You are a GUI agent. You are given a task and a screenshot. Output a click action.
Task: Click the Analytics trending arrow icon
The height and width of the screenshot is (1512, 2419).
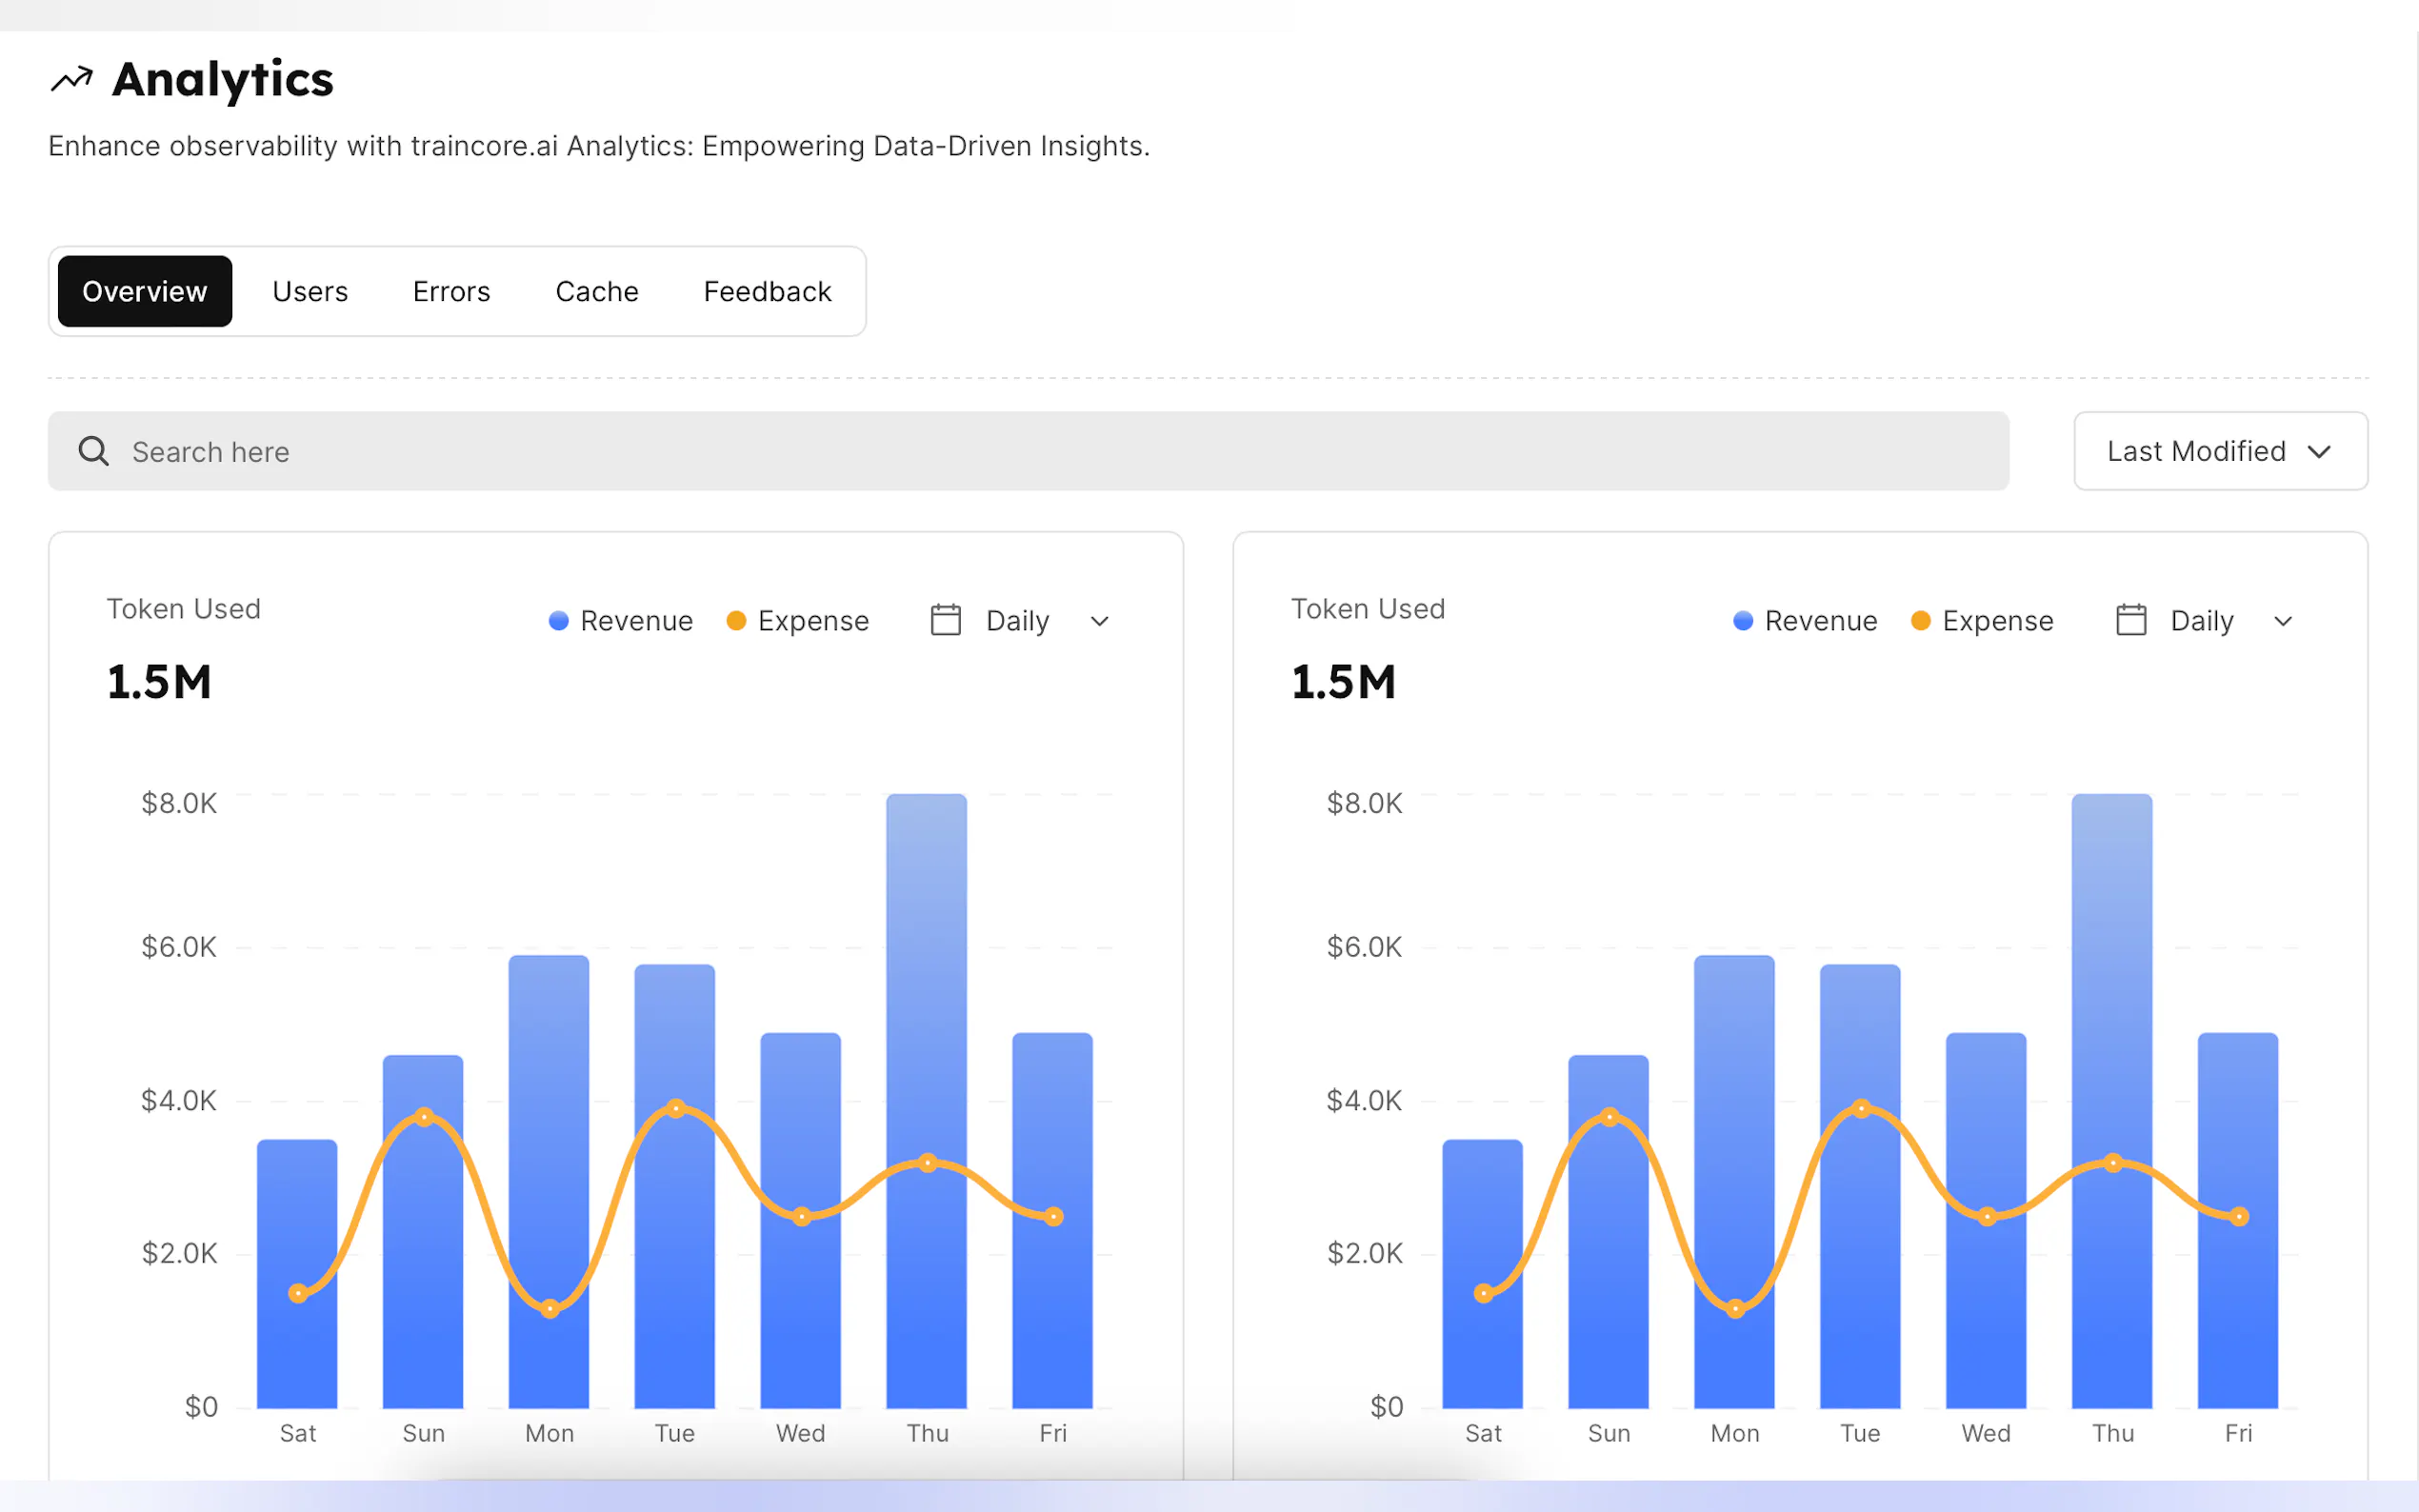[71, 79]
